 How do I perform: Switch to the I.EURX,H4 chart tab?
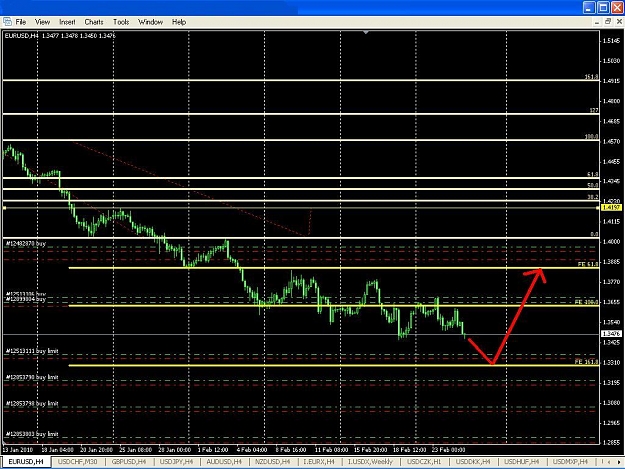point(319,462)
